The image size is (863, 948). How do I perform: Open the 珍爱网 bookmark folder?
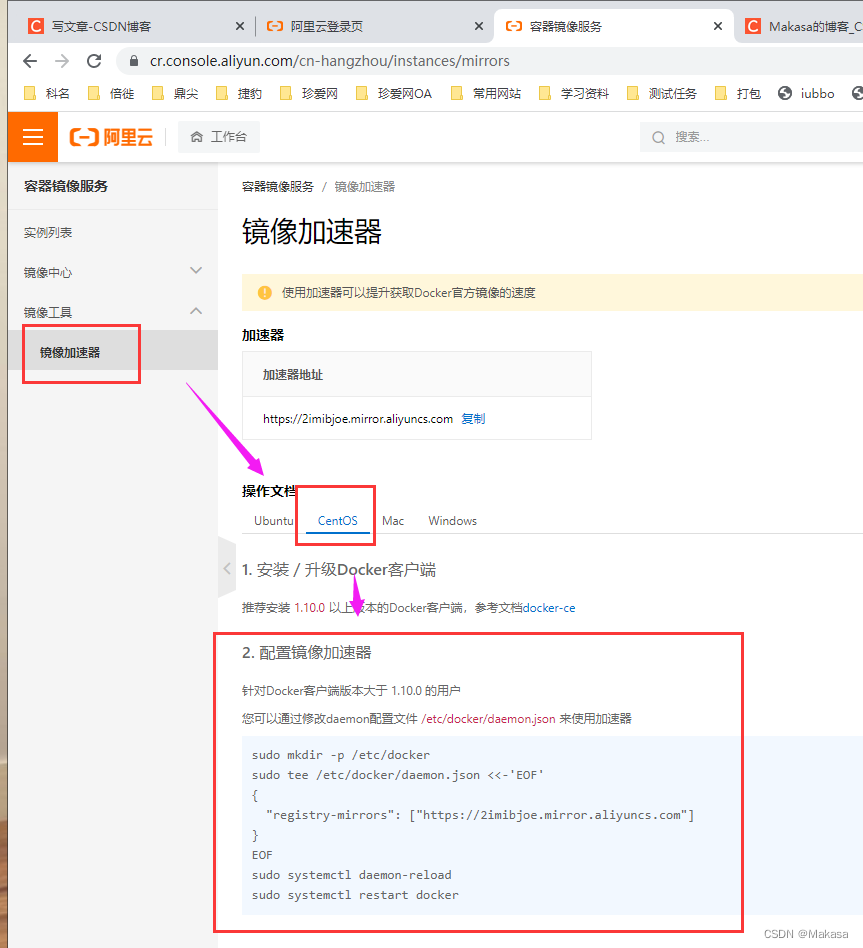[309, 93]
